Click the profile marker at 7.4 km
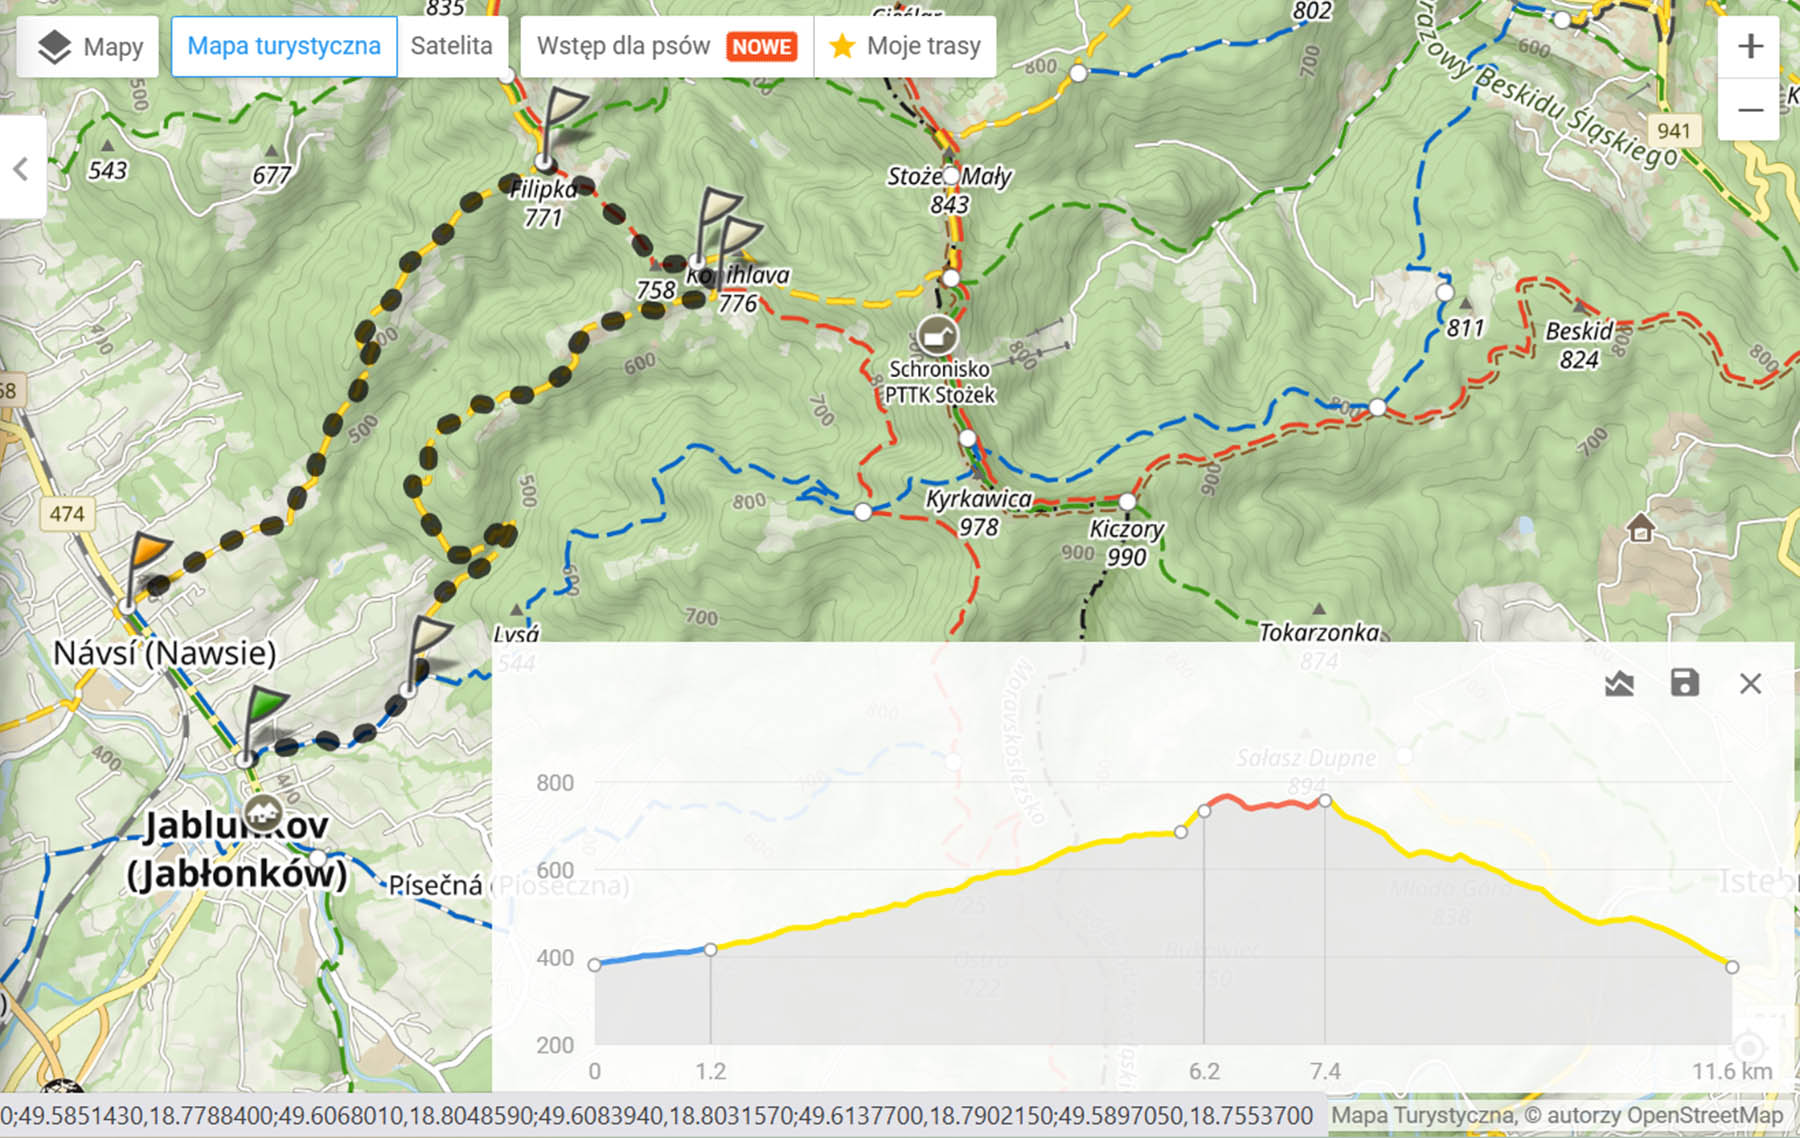1800x1138 pixels. pyautogui.click(x=1325, y=800)
